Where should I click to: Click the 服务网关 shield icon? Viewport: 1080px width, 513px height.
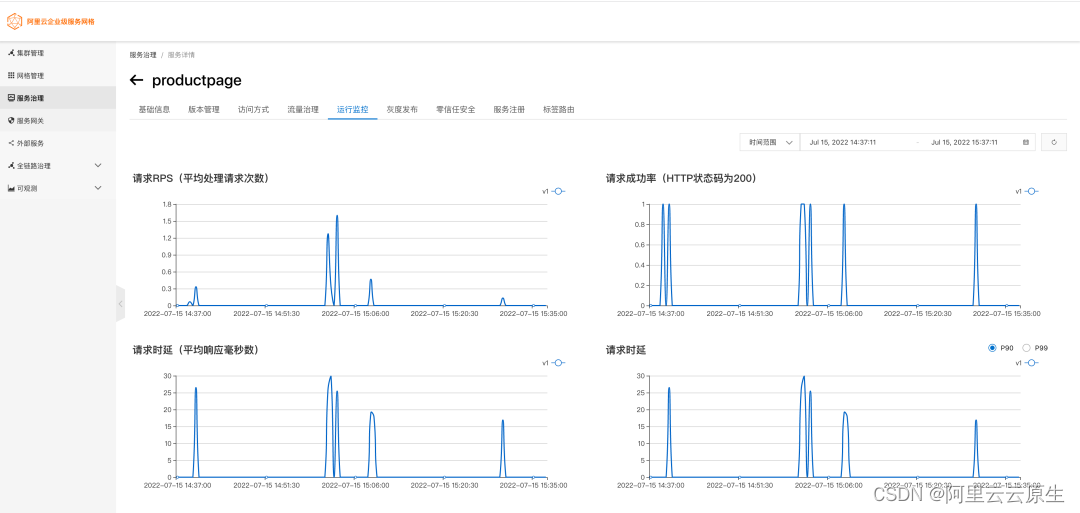[11, 121]
